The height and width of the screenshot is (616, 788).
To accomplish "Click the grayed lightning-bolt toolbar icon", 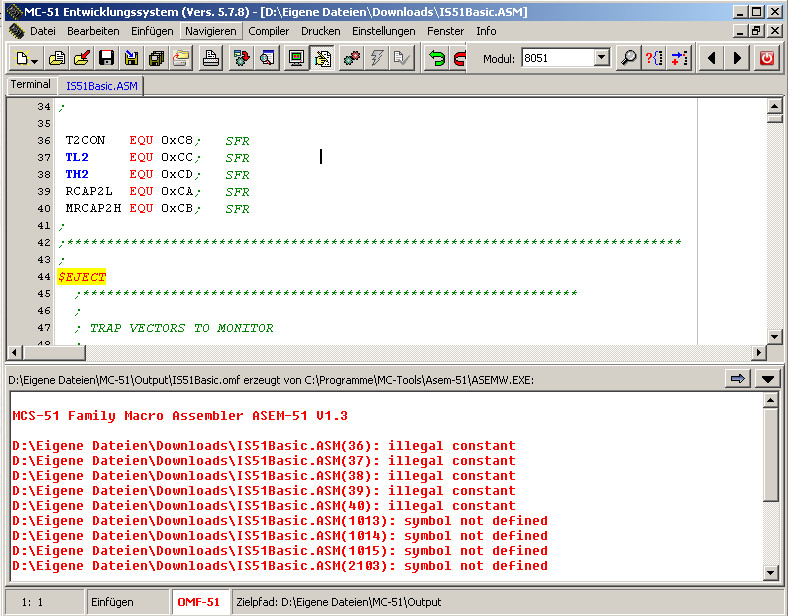I will click(x=377, y=58).
